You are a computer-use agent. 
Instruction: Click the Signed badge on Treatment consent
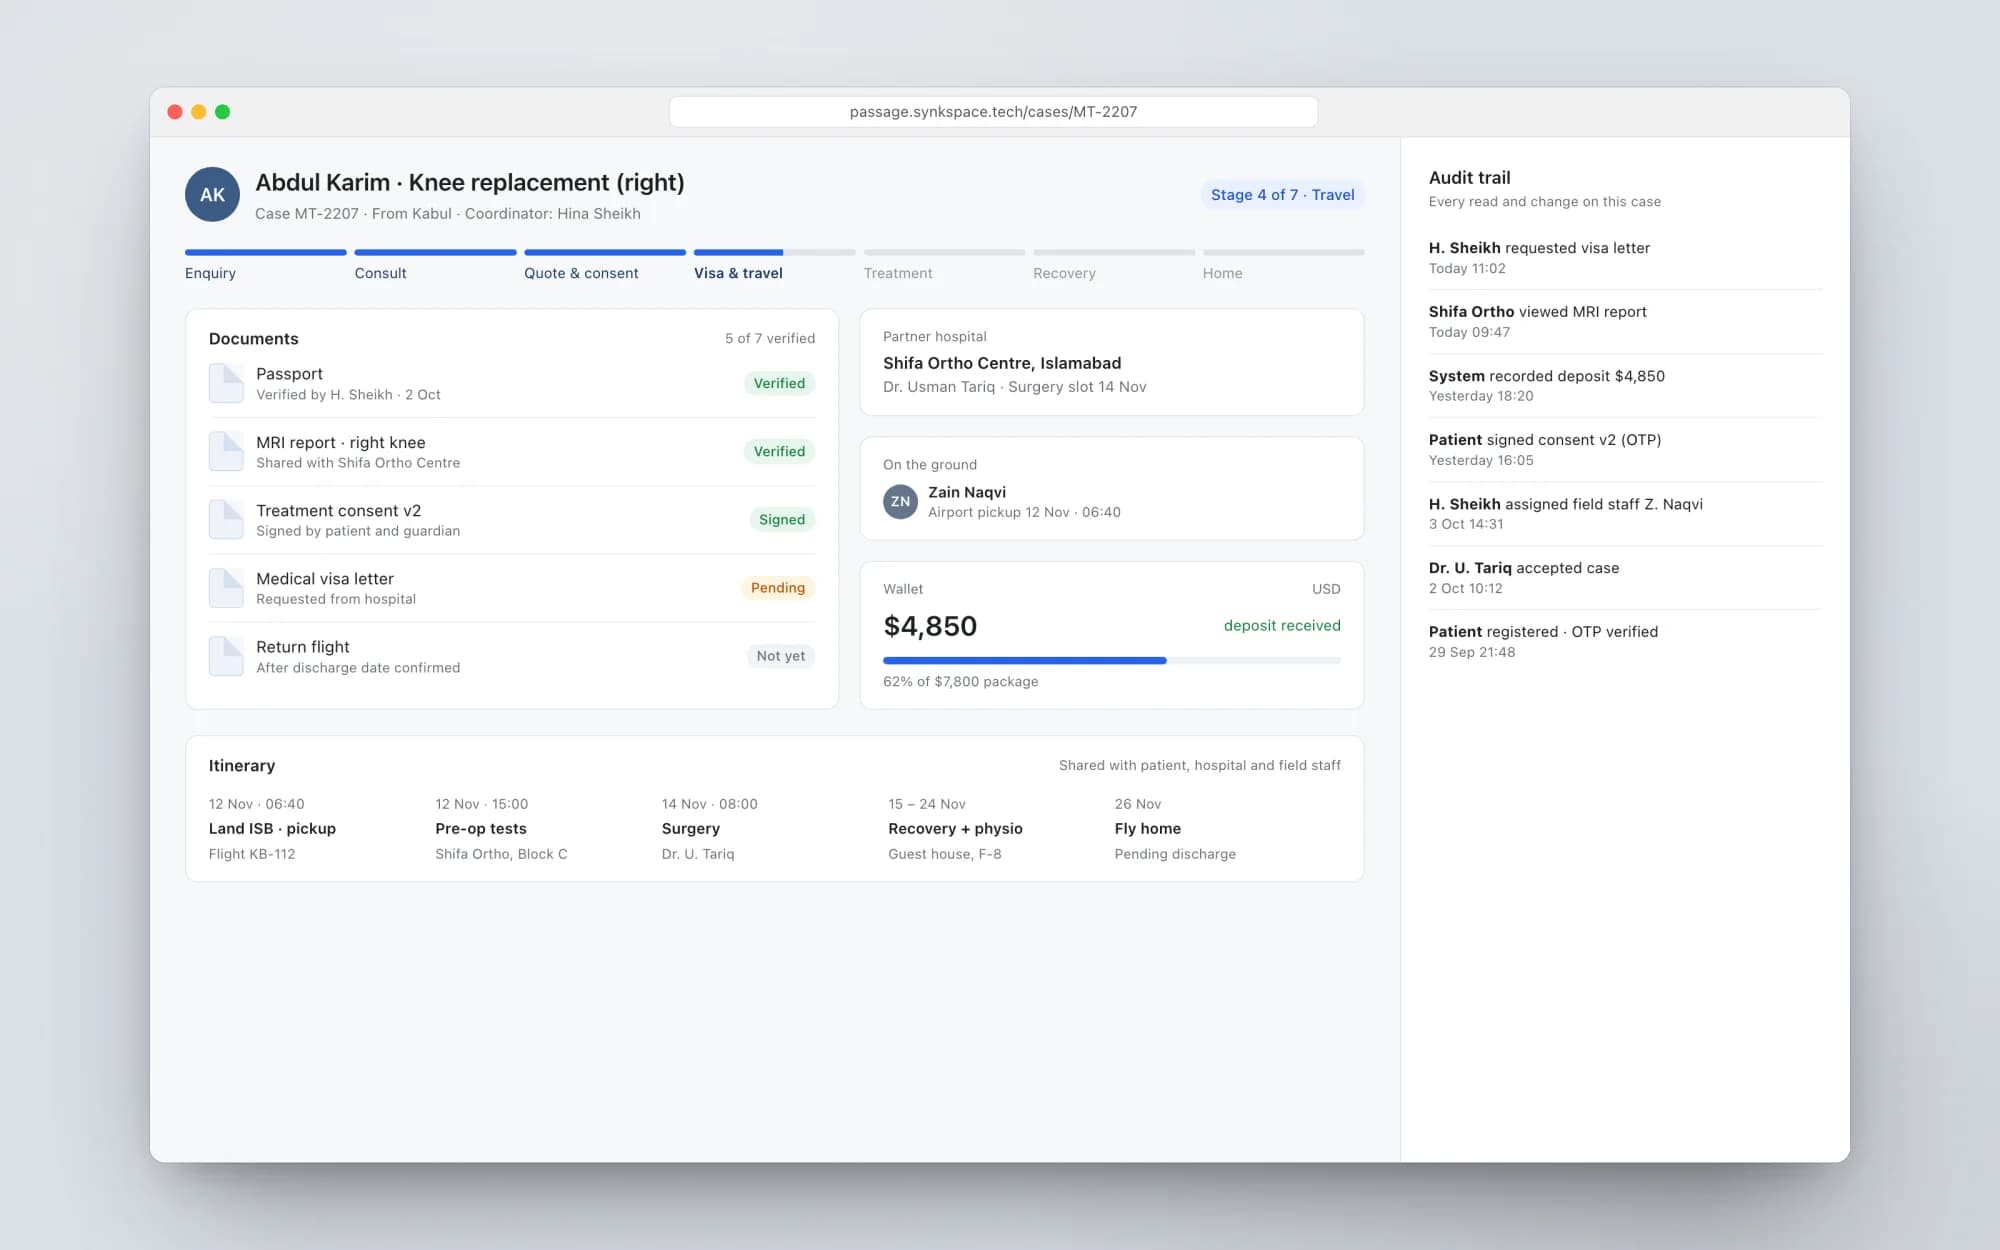click(781, 519)
